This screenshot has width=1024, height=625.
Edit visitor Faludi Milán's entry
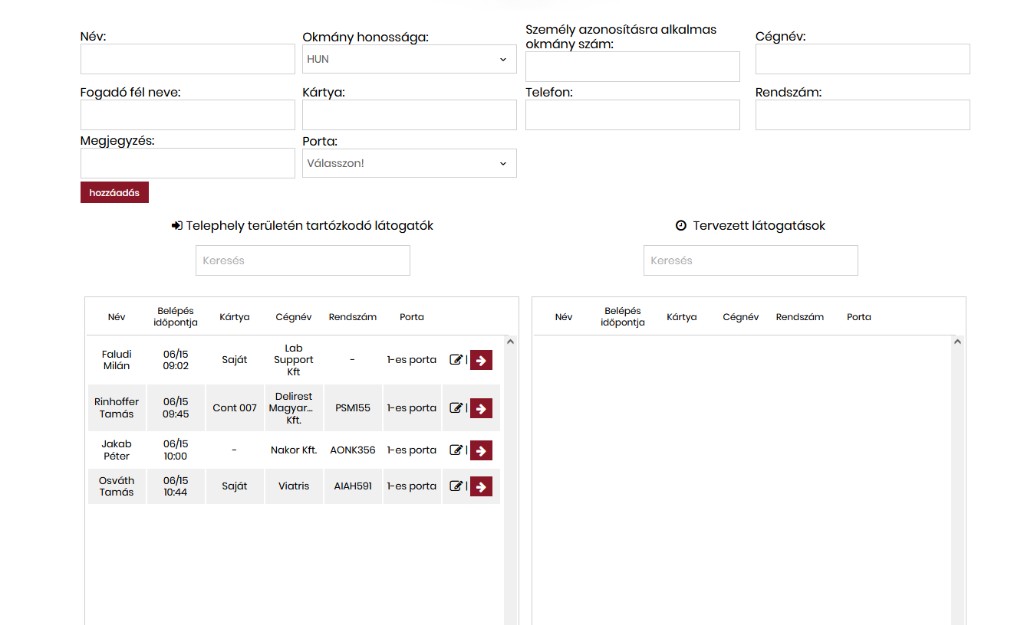point(456,360)
